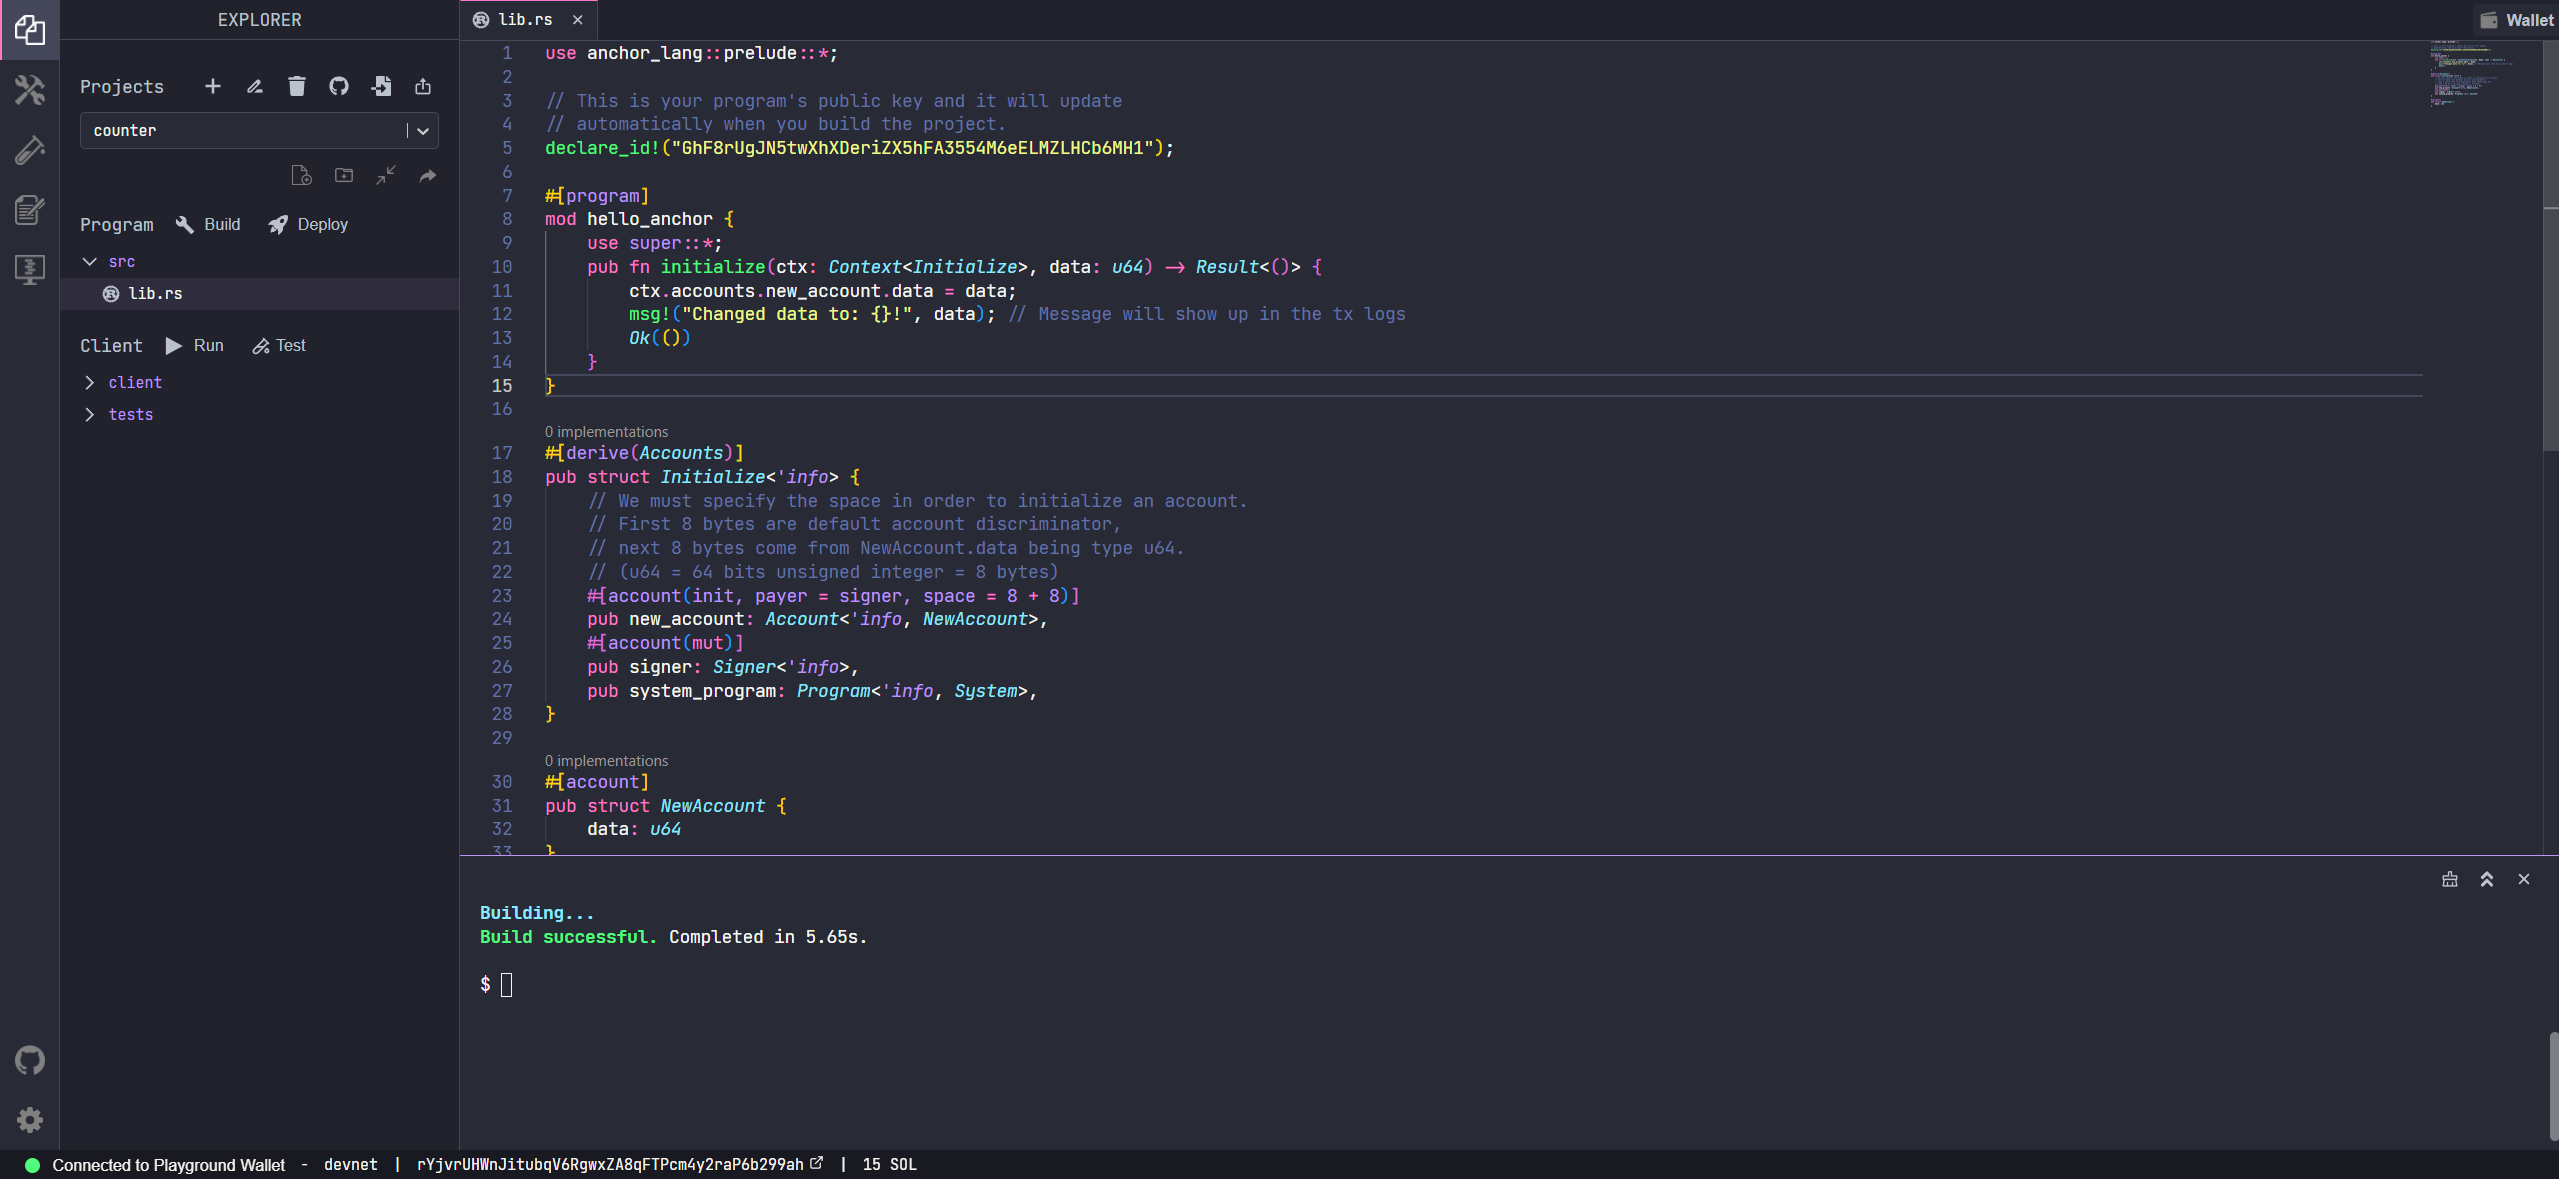2559x1179 pixels.
Task: Close the lib.rs tab
Action: point(577,20)
